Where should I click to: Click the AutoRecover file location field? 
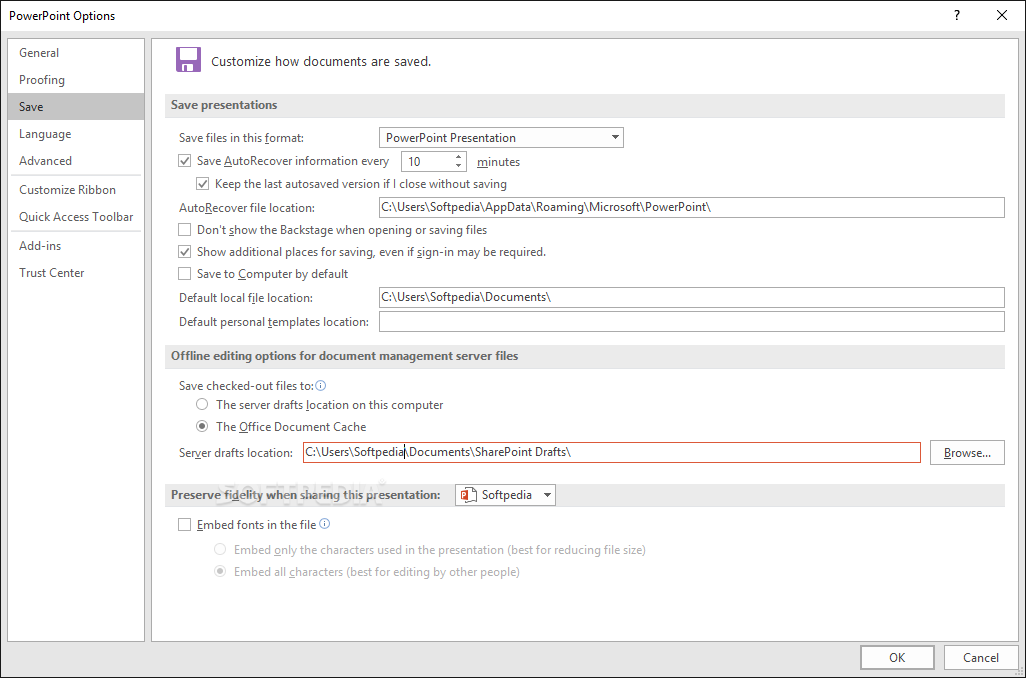692,207
